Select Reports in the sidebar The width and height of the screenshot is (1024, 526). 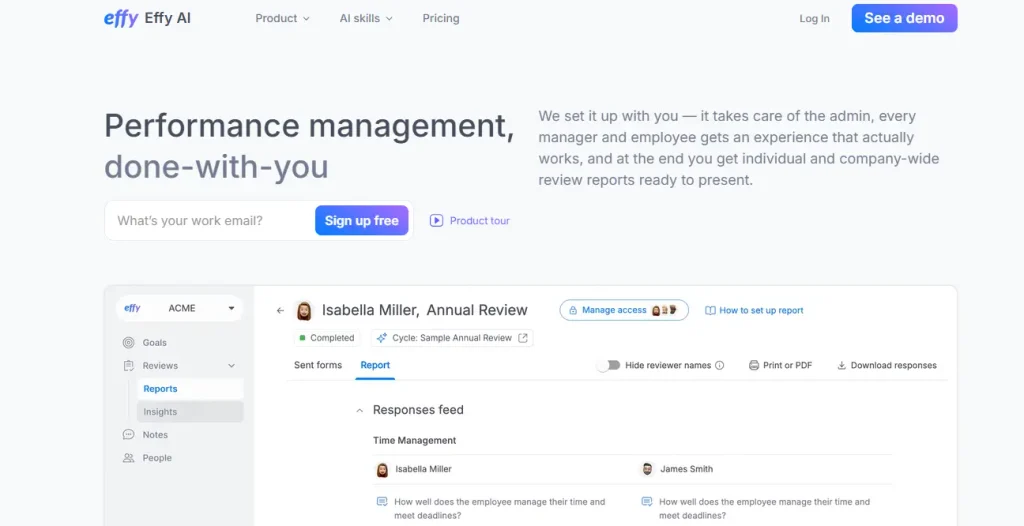pos(190,389)
